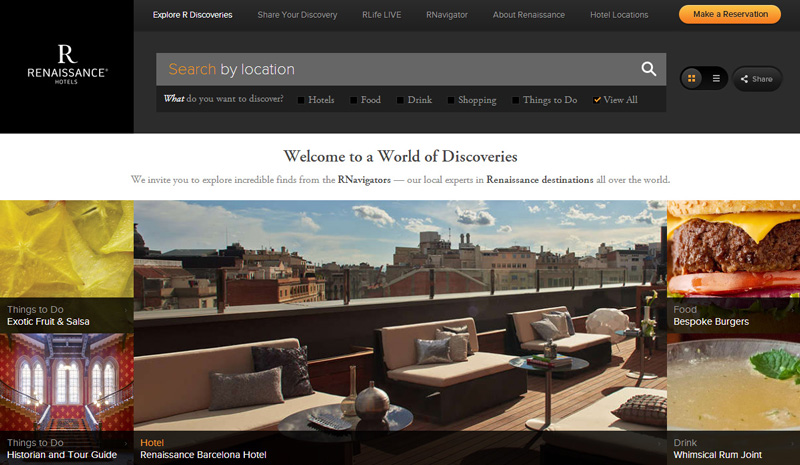Click the Welcome to a World of Discoveries heading

click(401, 156)
